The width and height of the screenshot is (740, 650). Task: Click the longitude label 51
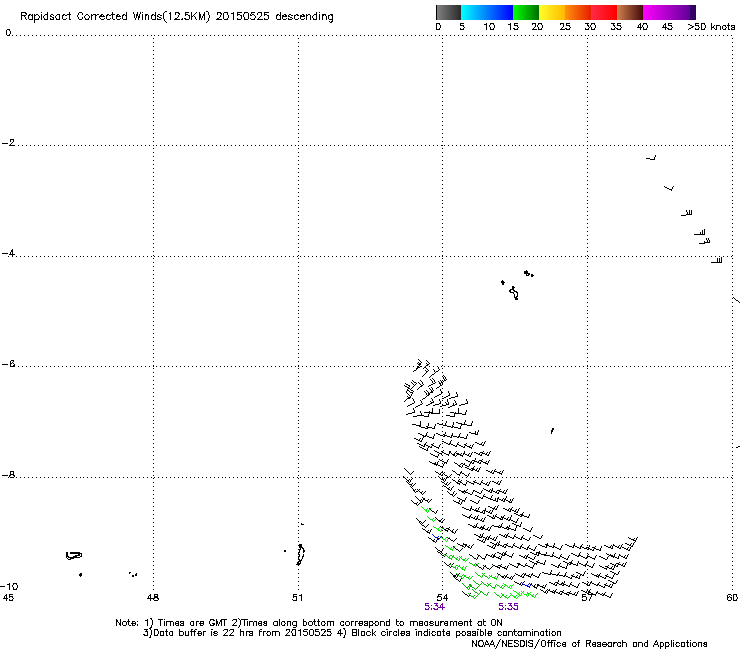pos(297,598)
